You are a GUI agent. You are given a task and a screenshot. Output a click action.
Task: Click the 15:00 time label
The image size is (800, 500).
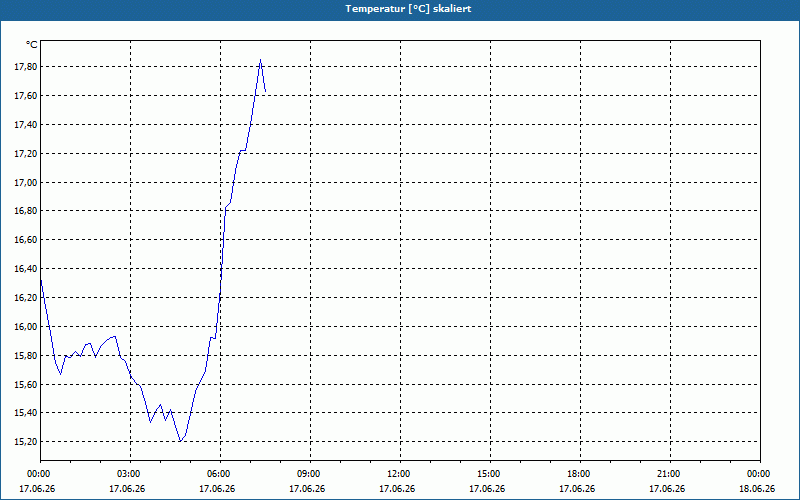point(490,474)
